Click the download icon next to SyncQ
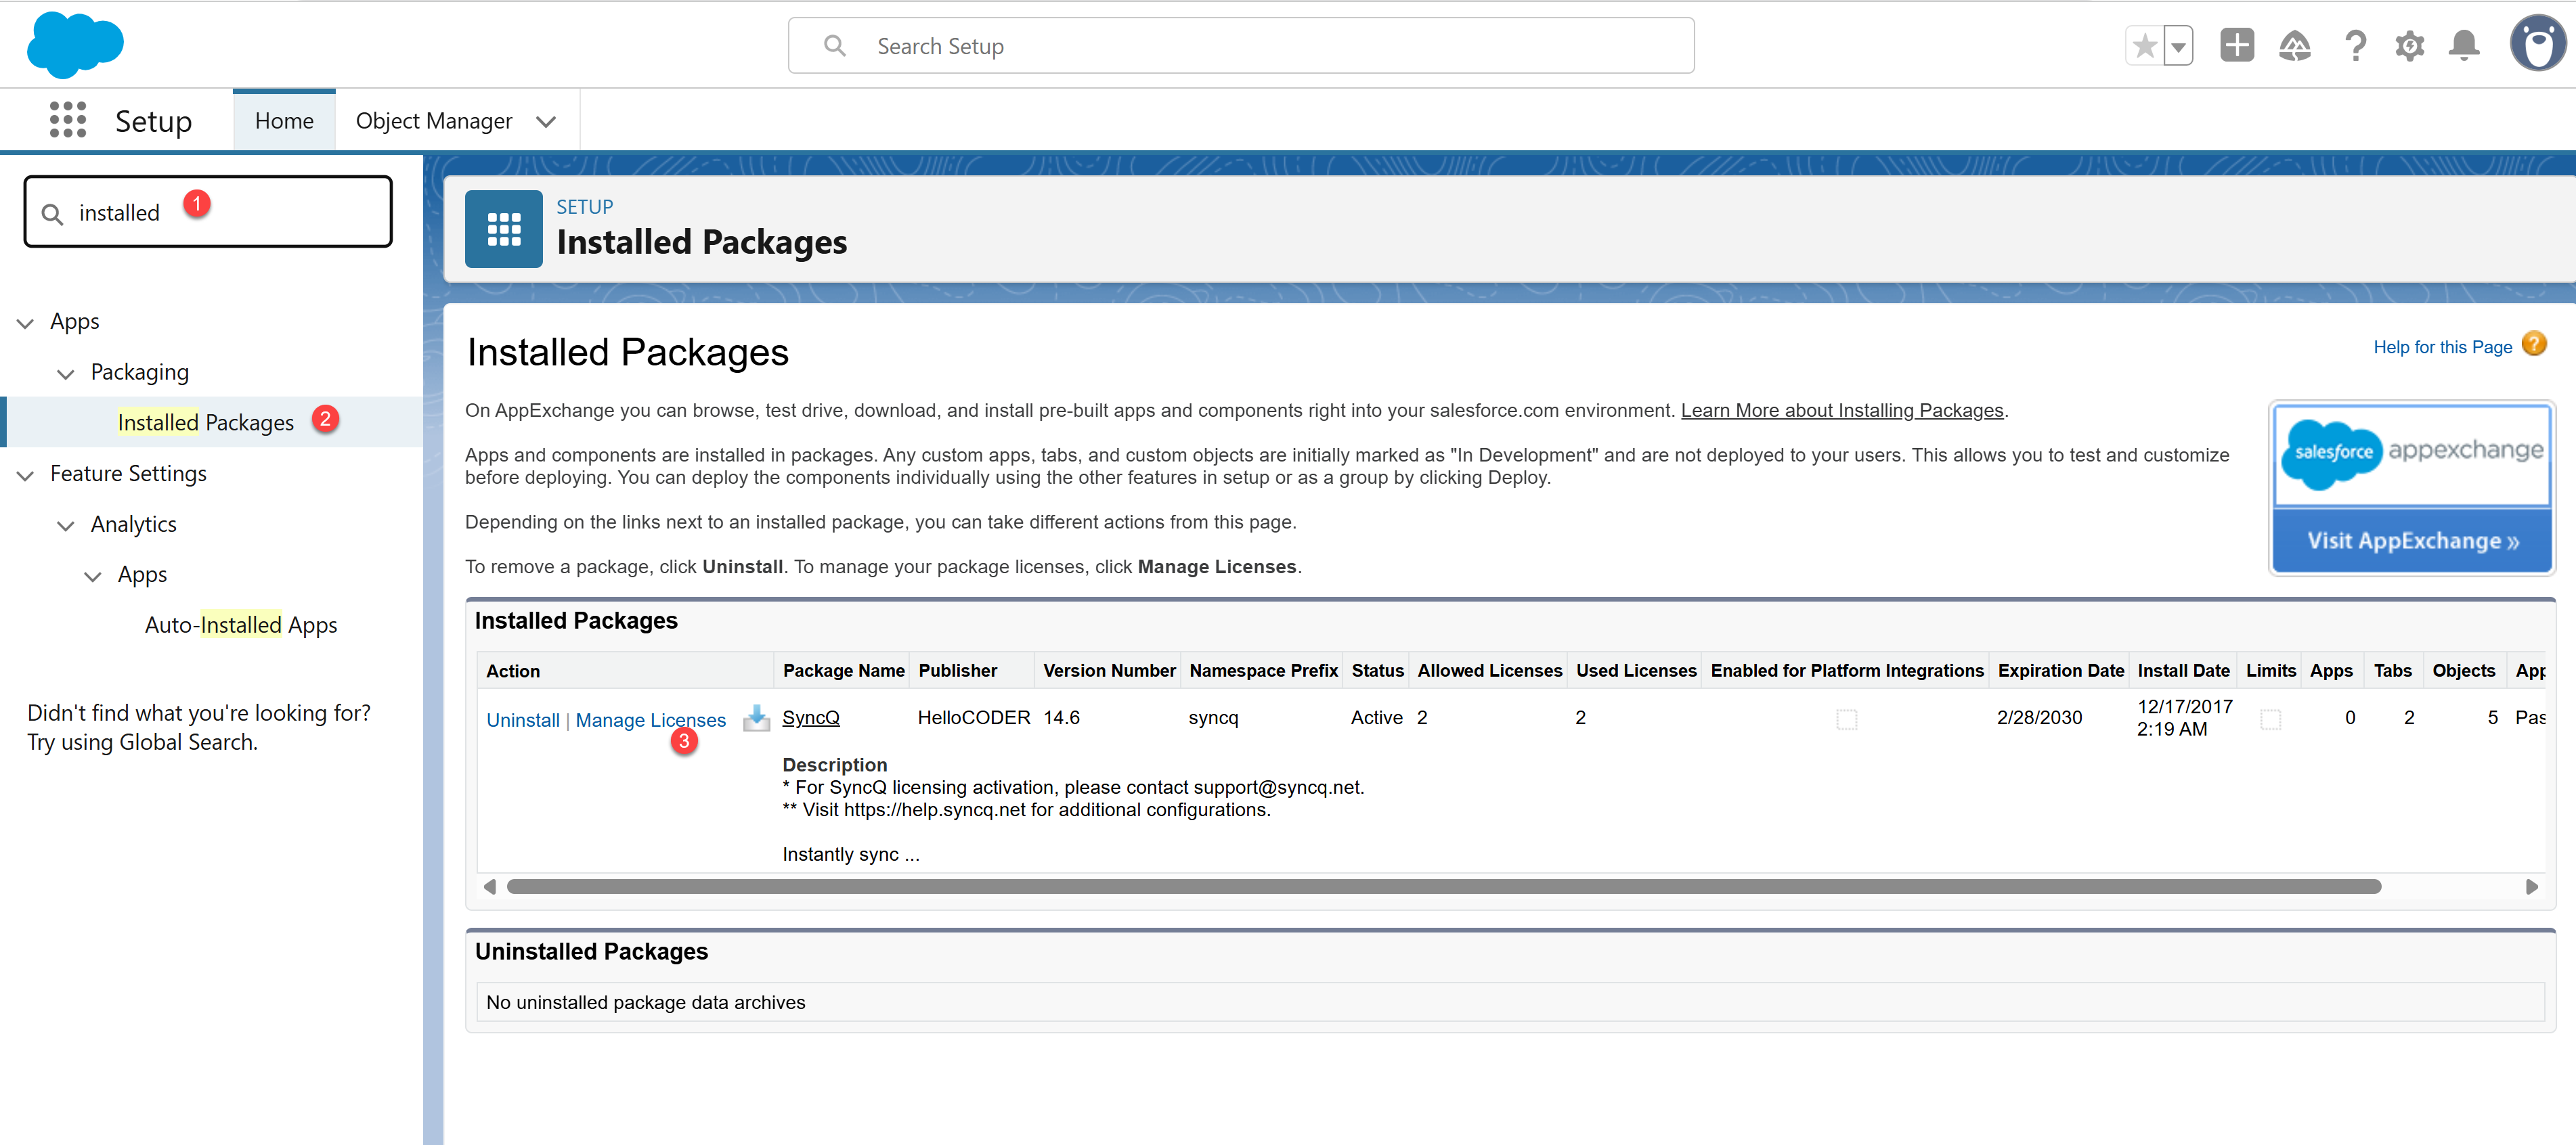Screen dimensions: 2576x1145 click(x=757, y=718)
